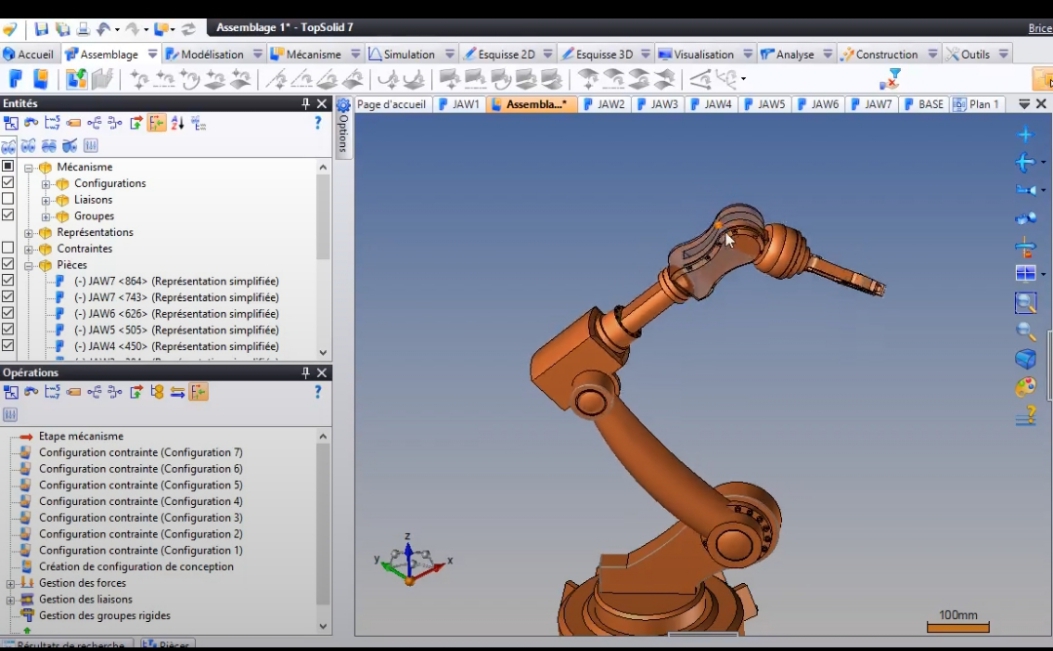Click the help question mark in Opérations panel
Image resolution: width=1053 pixels, height=651 pixels.
pyautogui.click(x=318, y=392)
